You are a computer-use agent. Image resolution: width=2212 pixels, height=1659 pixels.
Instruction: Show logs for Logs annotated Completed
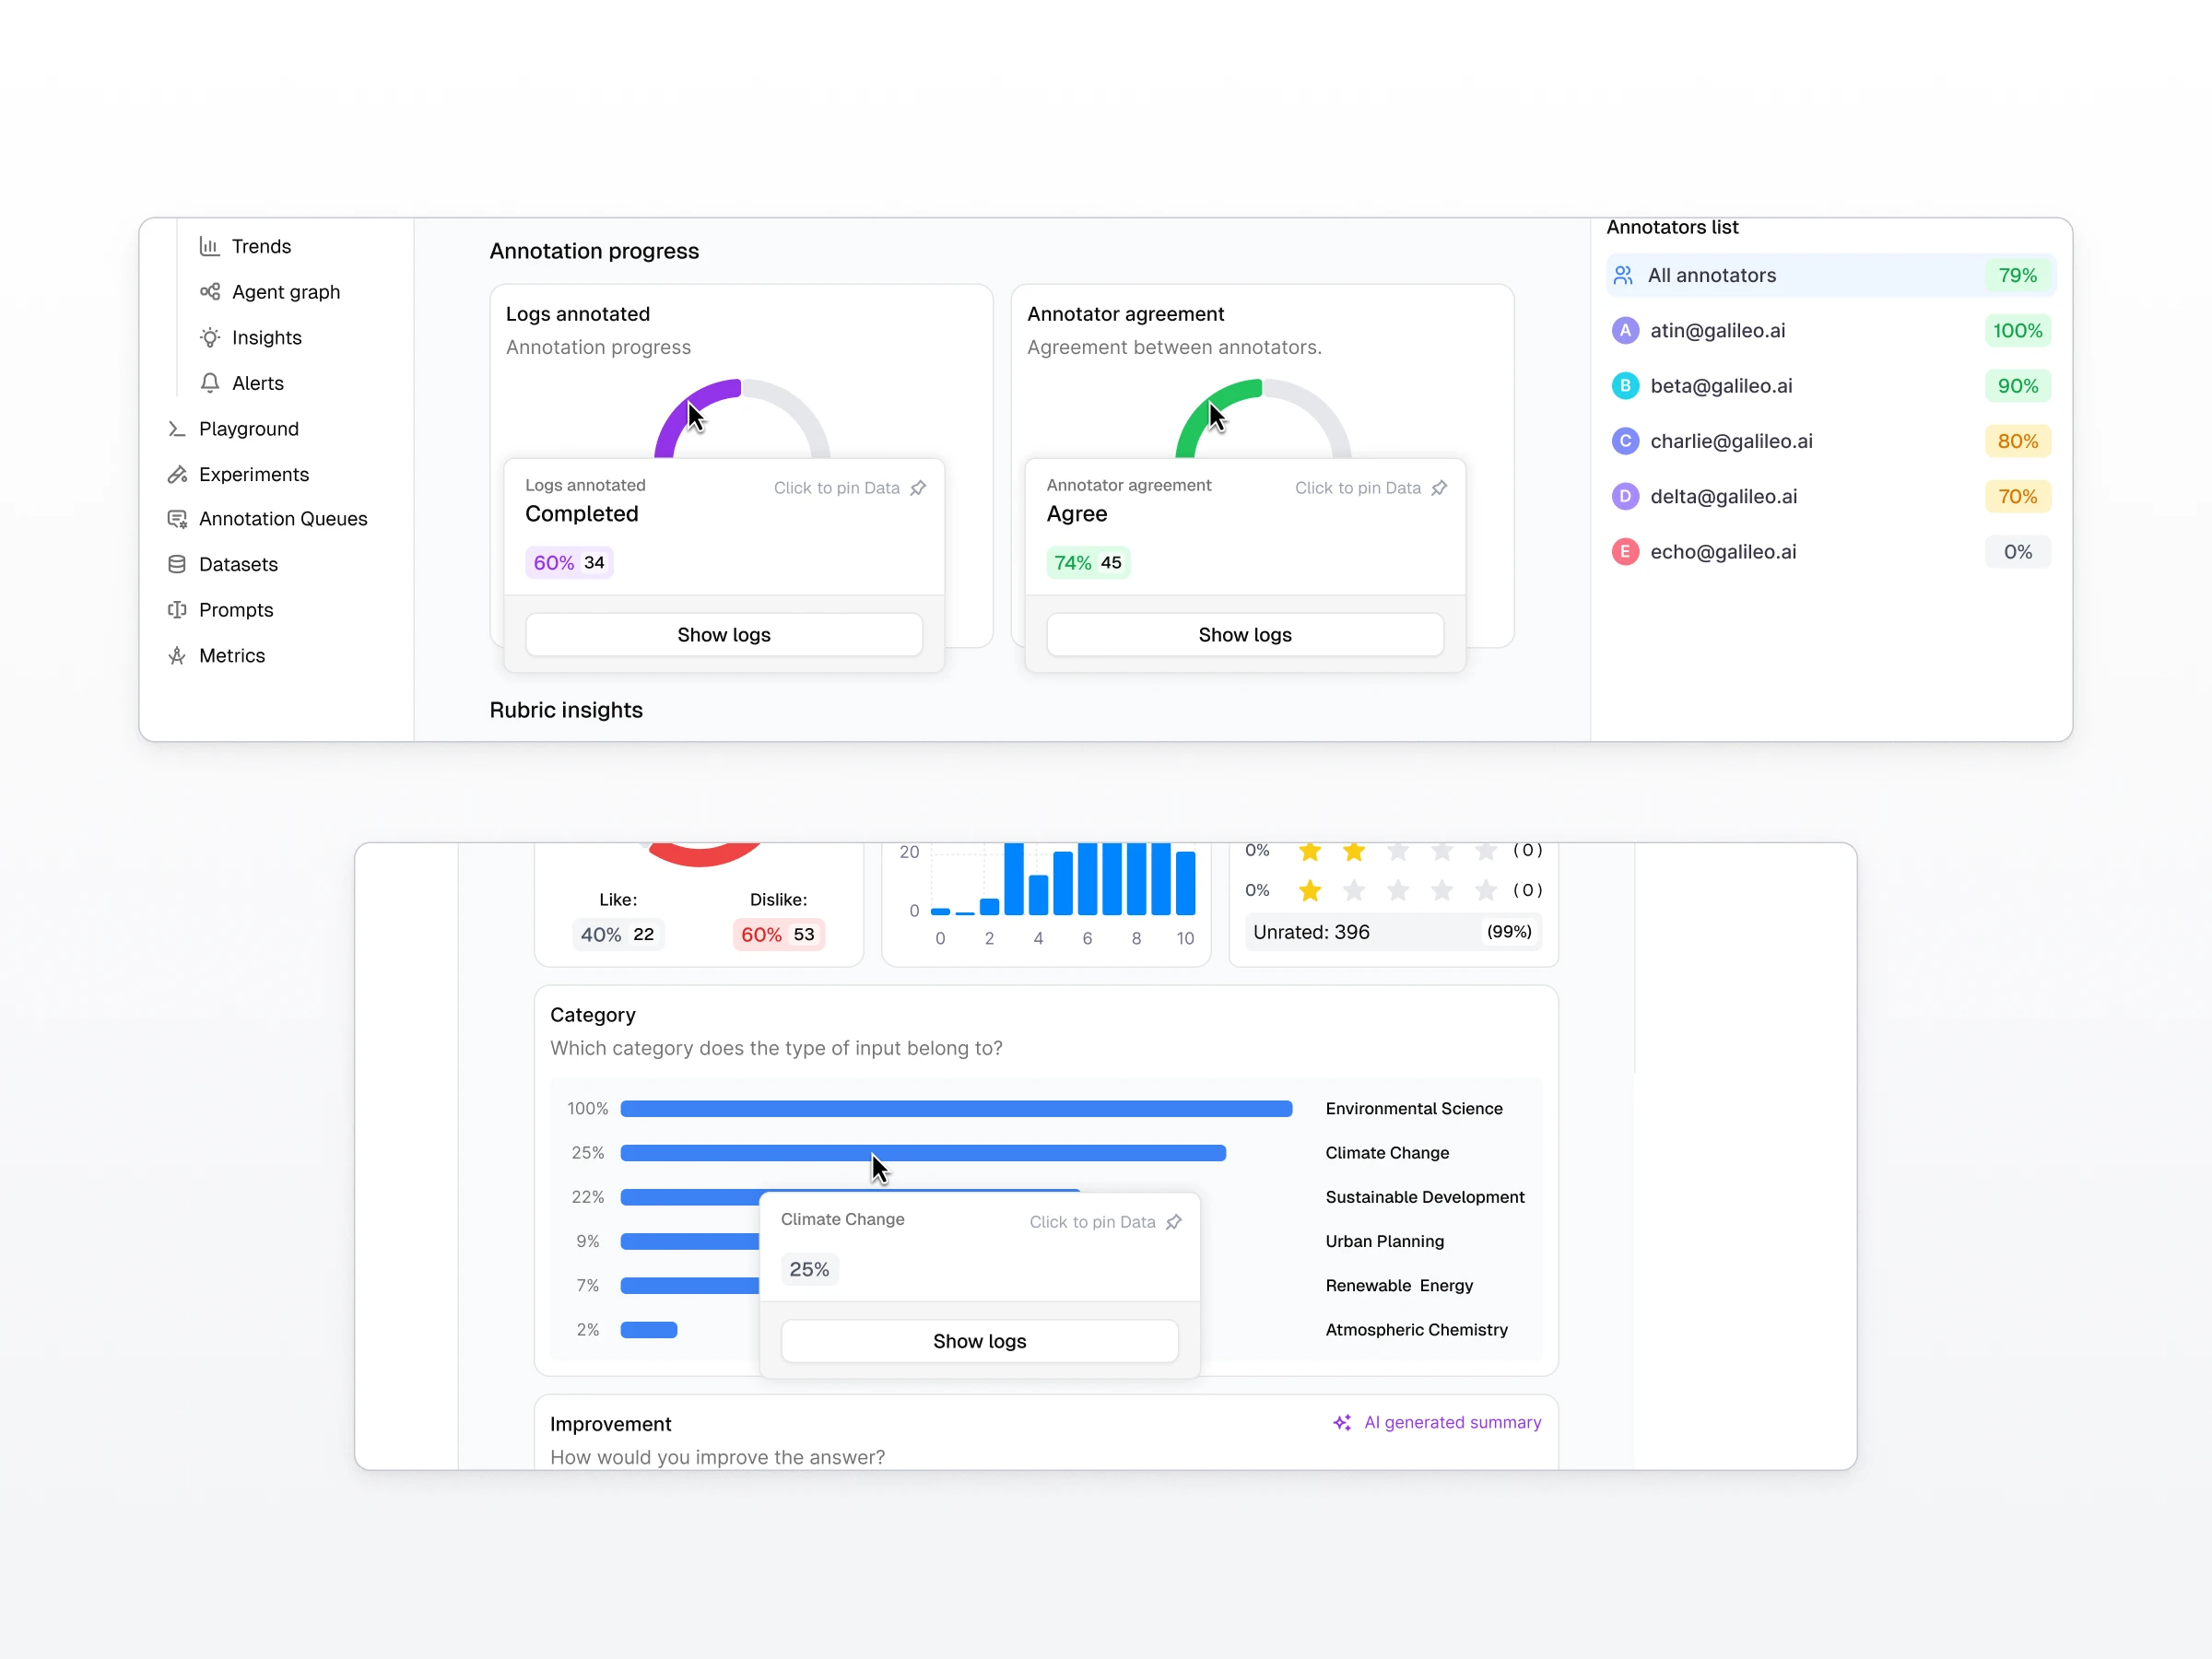[x=723, y=635]
